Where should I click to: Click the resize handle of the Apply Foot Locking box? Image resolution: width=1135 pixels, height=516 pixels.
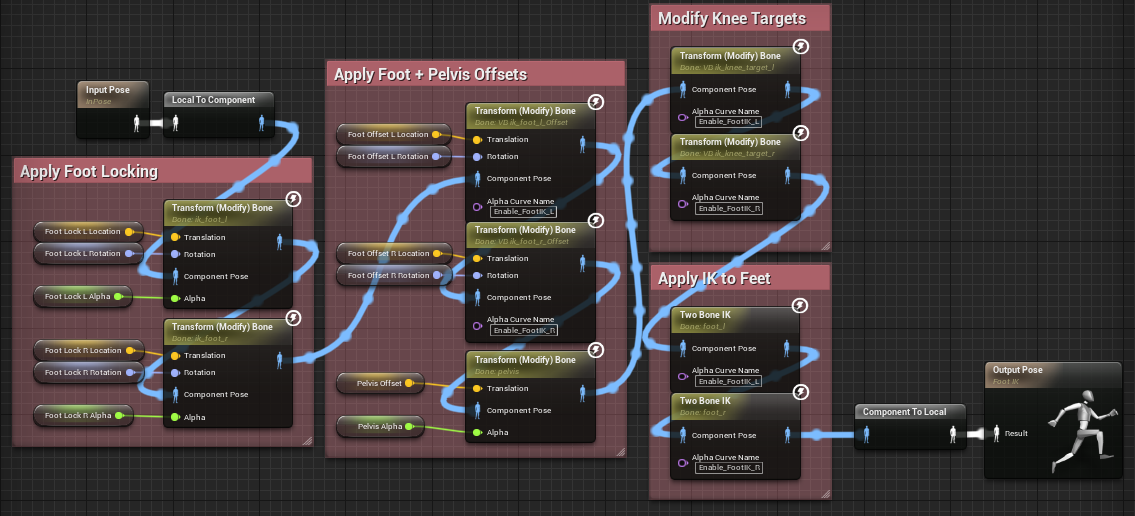click(307, 439)
